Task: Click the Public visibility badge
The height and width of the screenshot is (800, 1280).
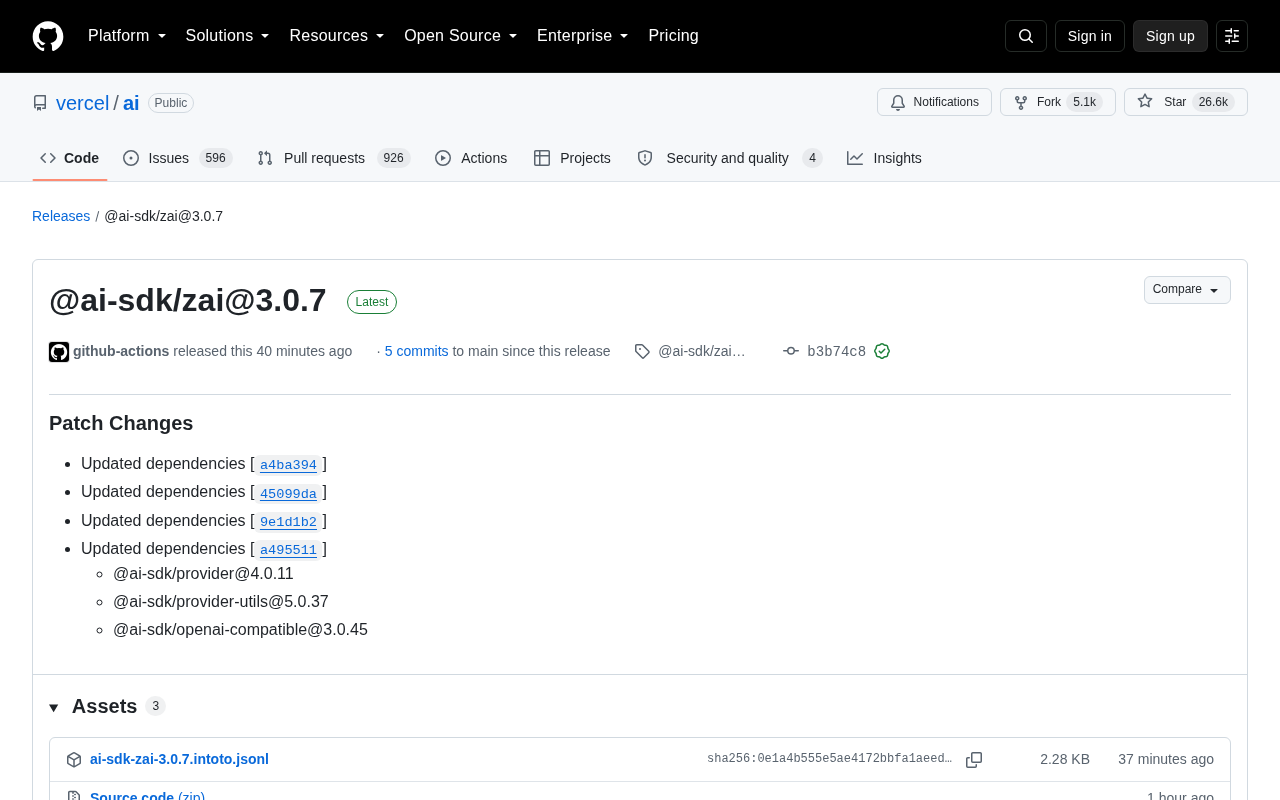Action: click(171, 103)
